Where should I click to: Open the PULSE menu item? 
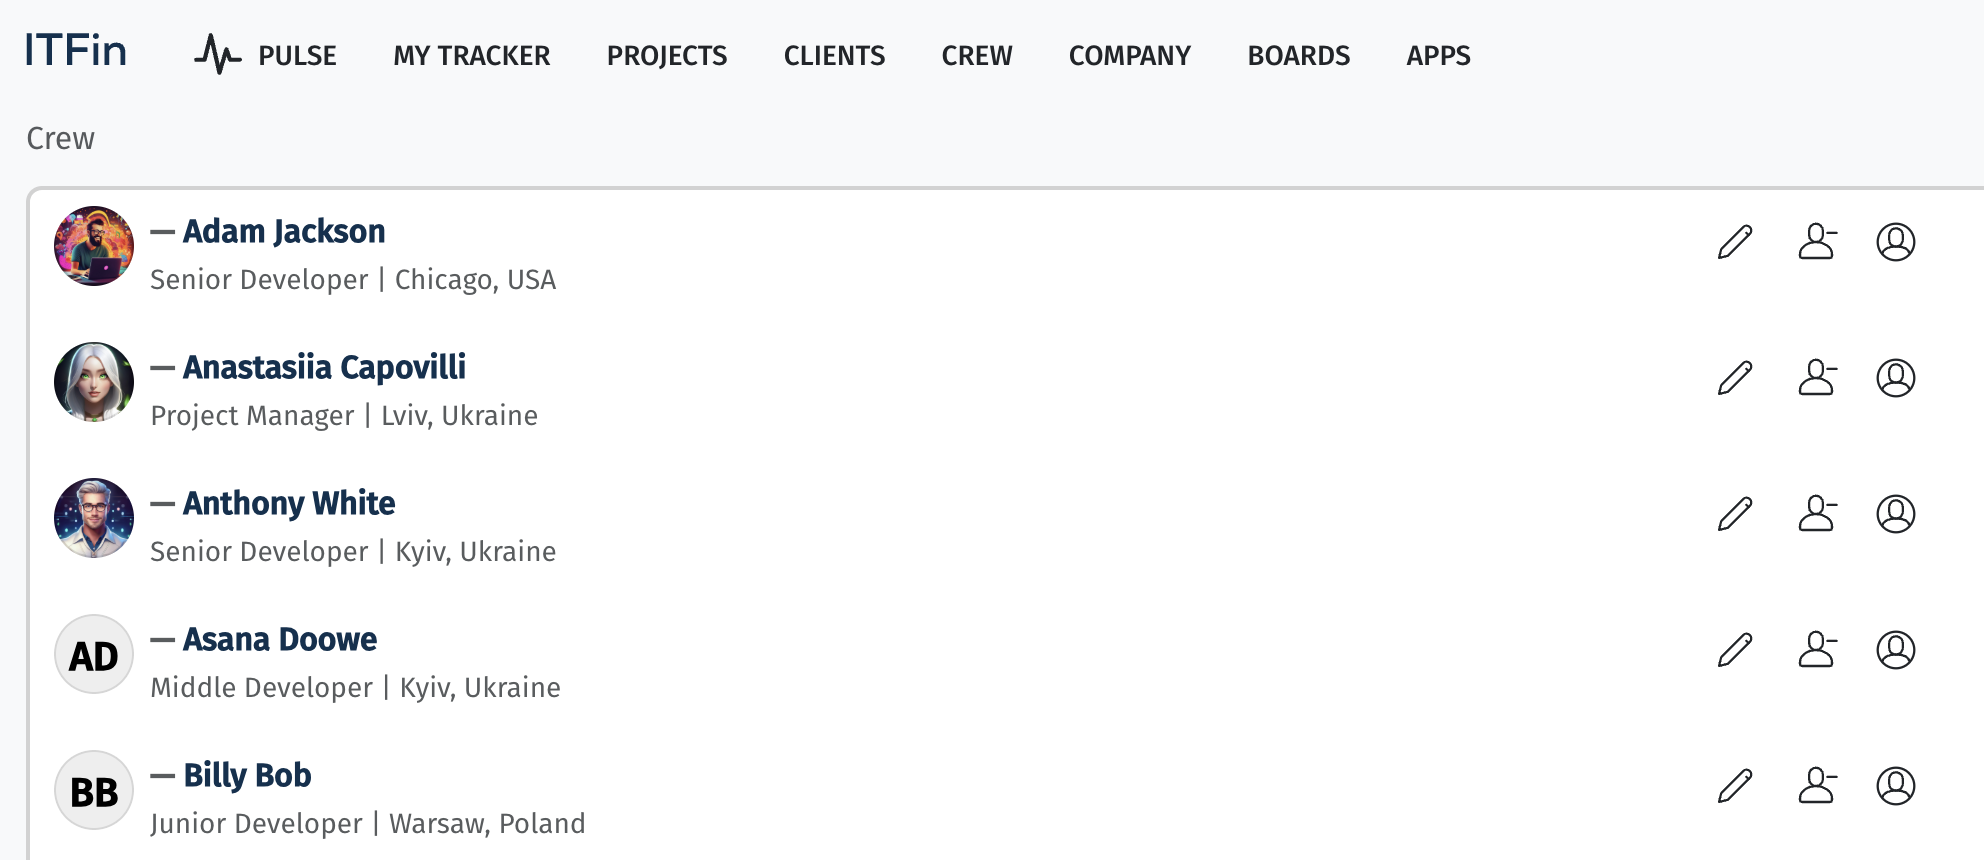[297, 56]
